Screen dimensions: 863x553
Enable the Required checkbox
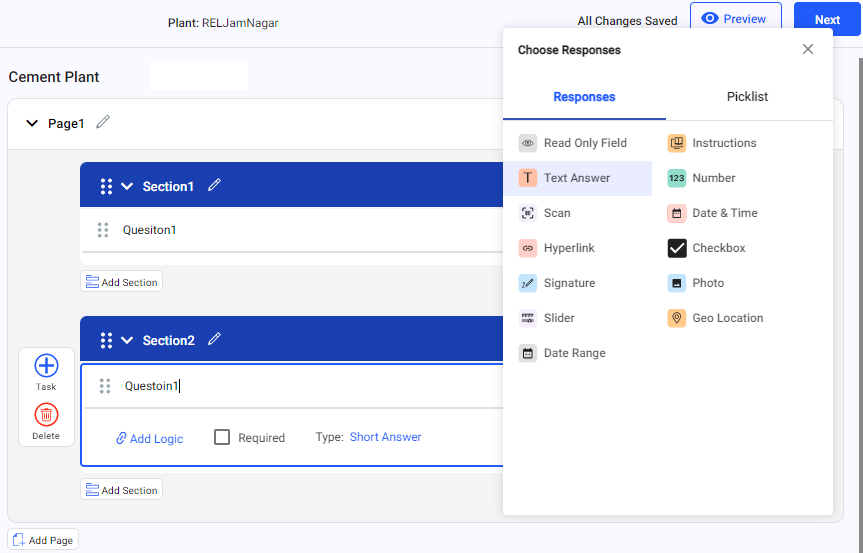click(x=223, y=437)
